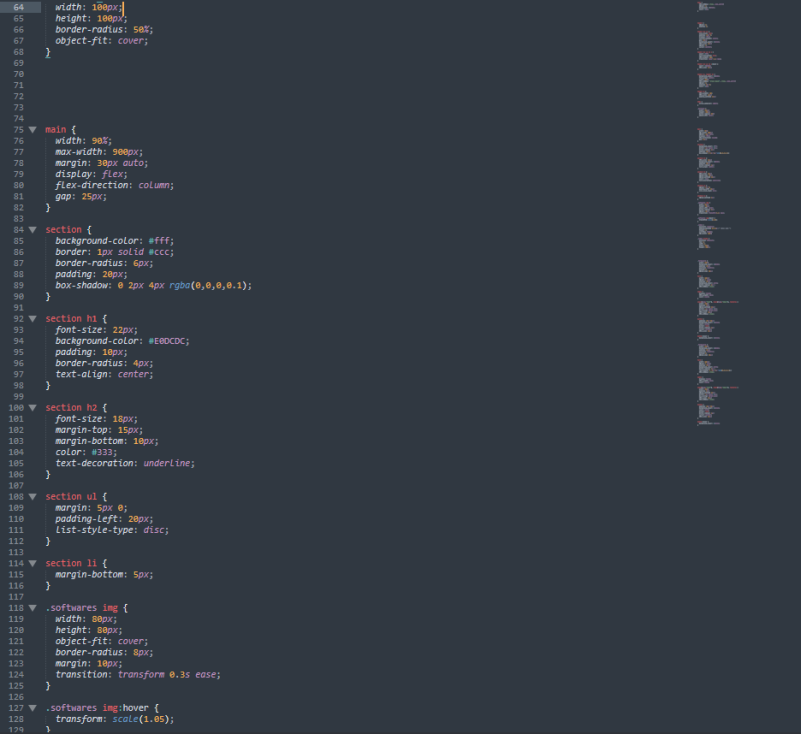This screenshot has height=734, width=801.
Task: Place cursor on text-decoration underline value
Action: click(168, 463)
